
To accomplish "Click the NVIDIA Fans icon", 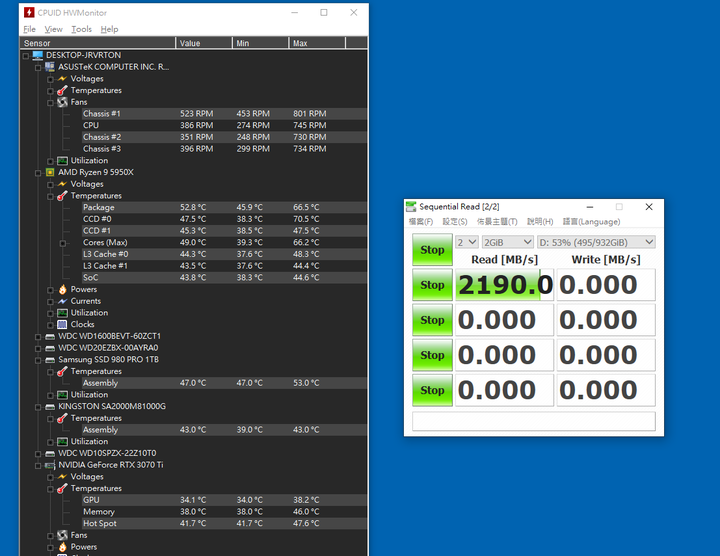I will tap(62, 535).
